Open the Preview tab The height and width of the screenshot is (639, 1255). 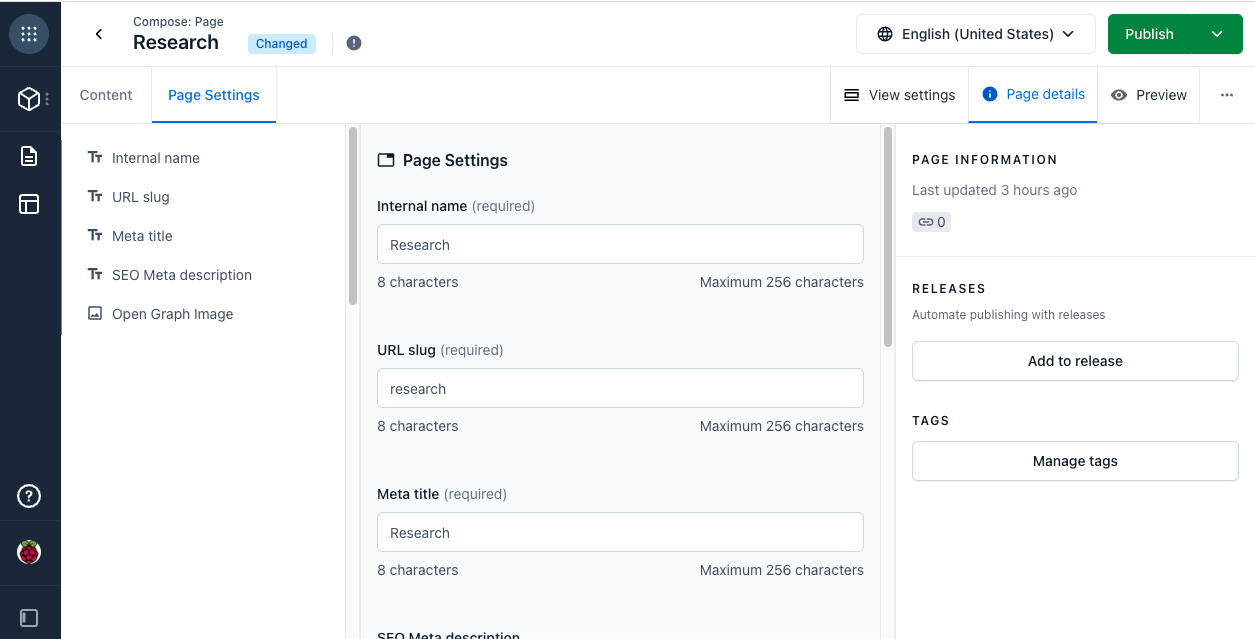[x=1148, y=94]
